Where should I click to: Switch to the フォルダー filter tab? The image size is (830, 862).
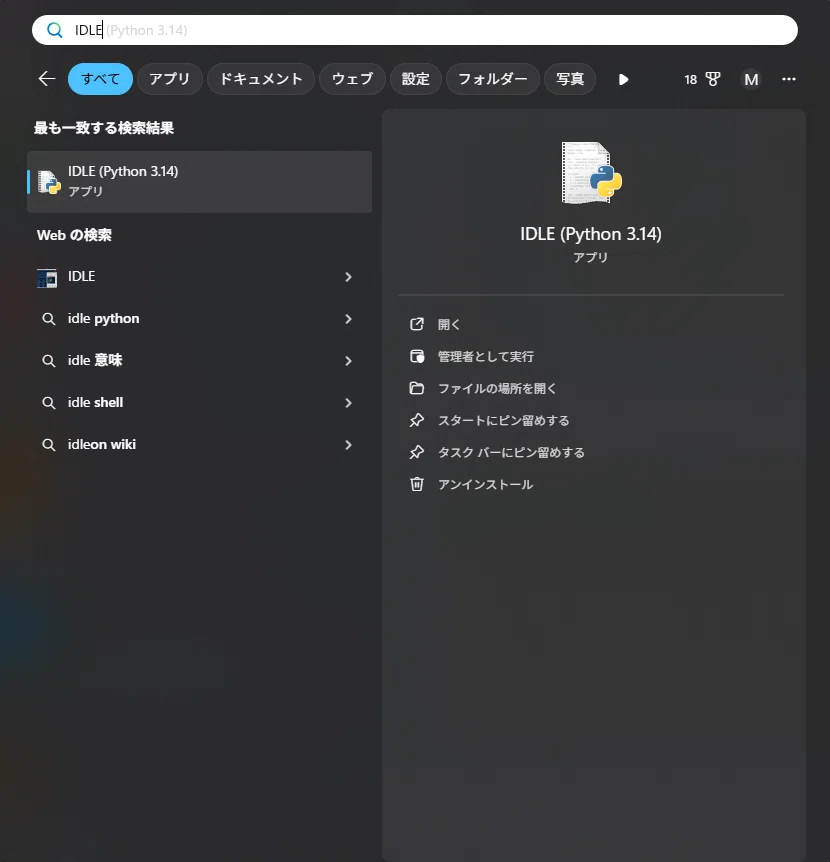(x=493, y=79)
